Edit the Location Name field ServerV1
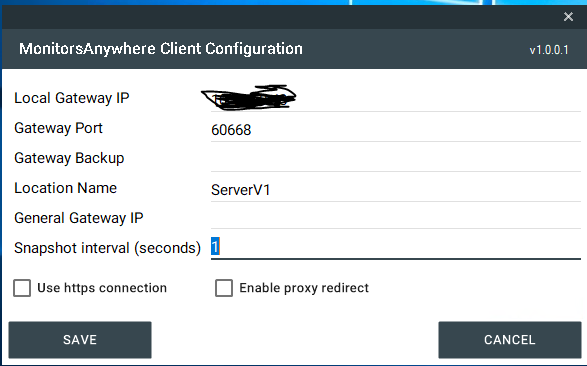 pos(396,189)
